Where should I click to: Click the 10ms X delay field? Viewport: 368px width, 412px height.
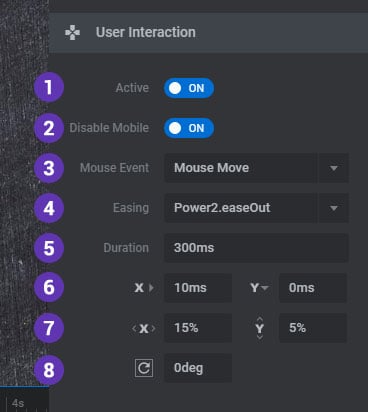[x=198, y=288]
